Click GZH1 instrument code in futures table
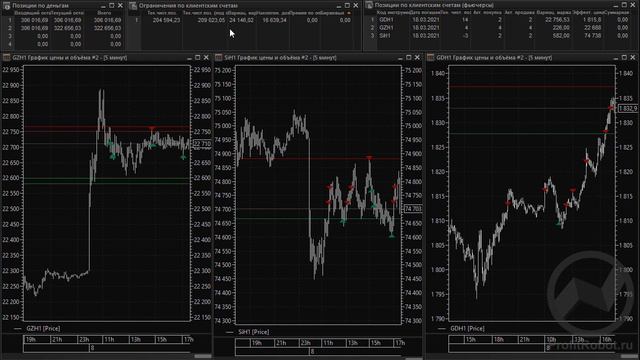The height and width of the screenshot is (360, 640). pos(386,28)
